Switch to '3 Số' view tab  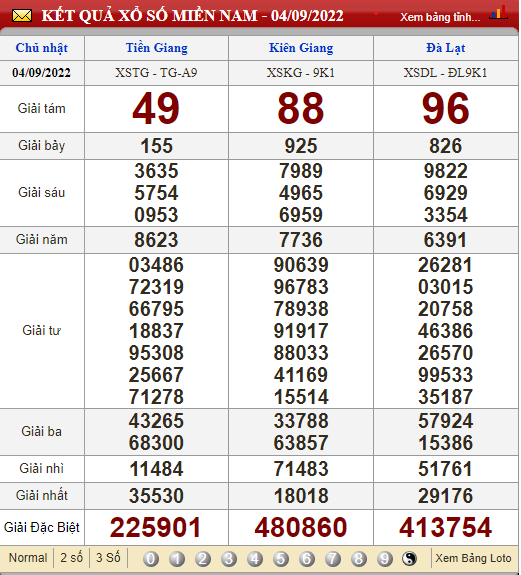108,558
